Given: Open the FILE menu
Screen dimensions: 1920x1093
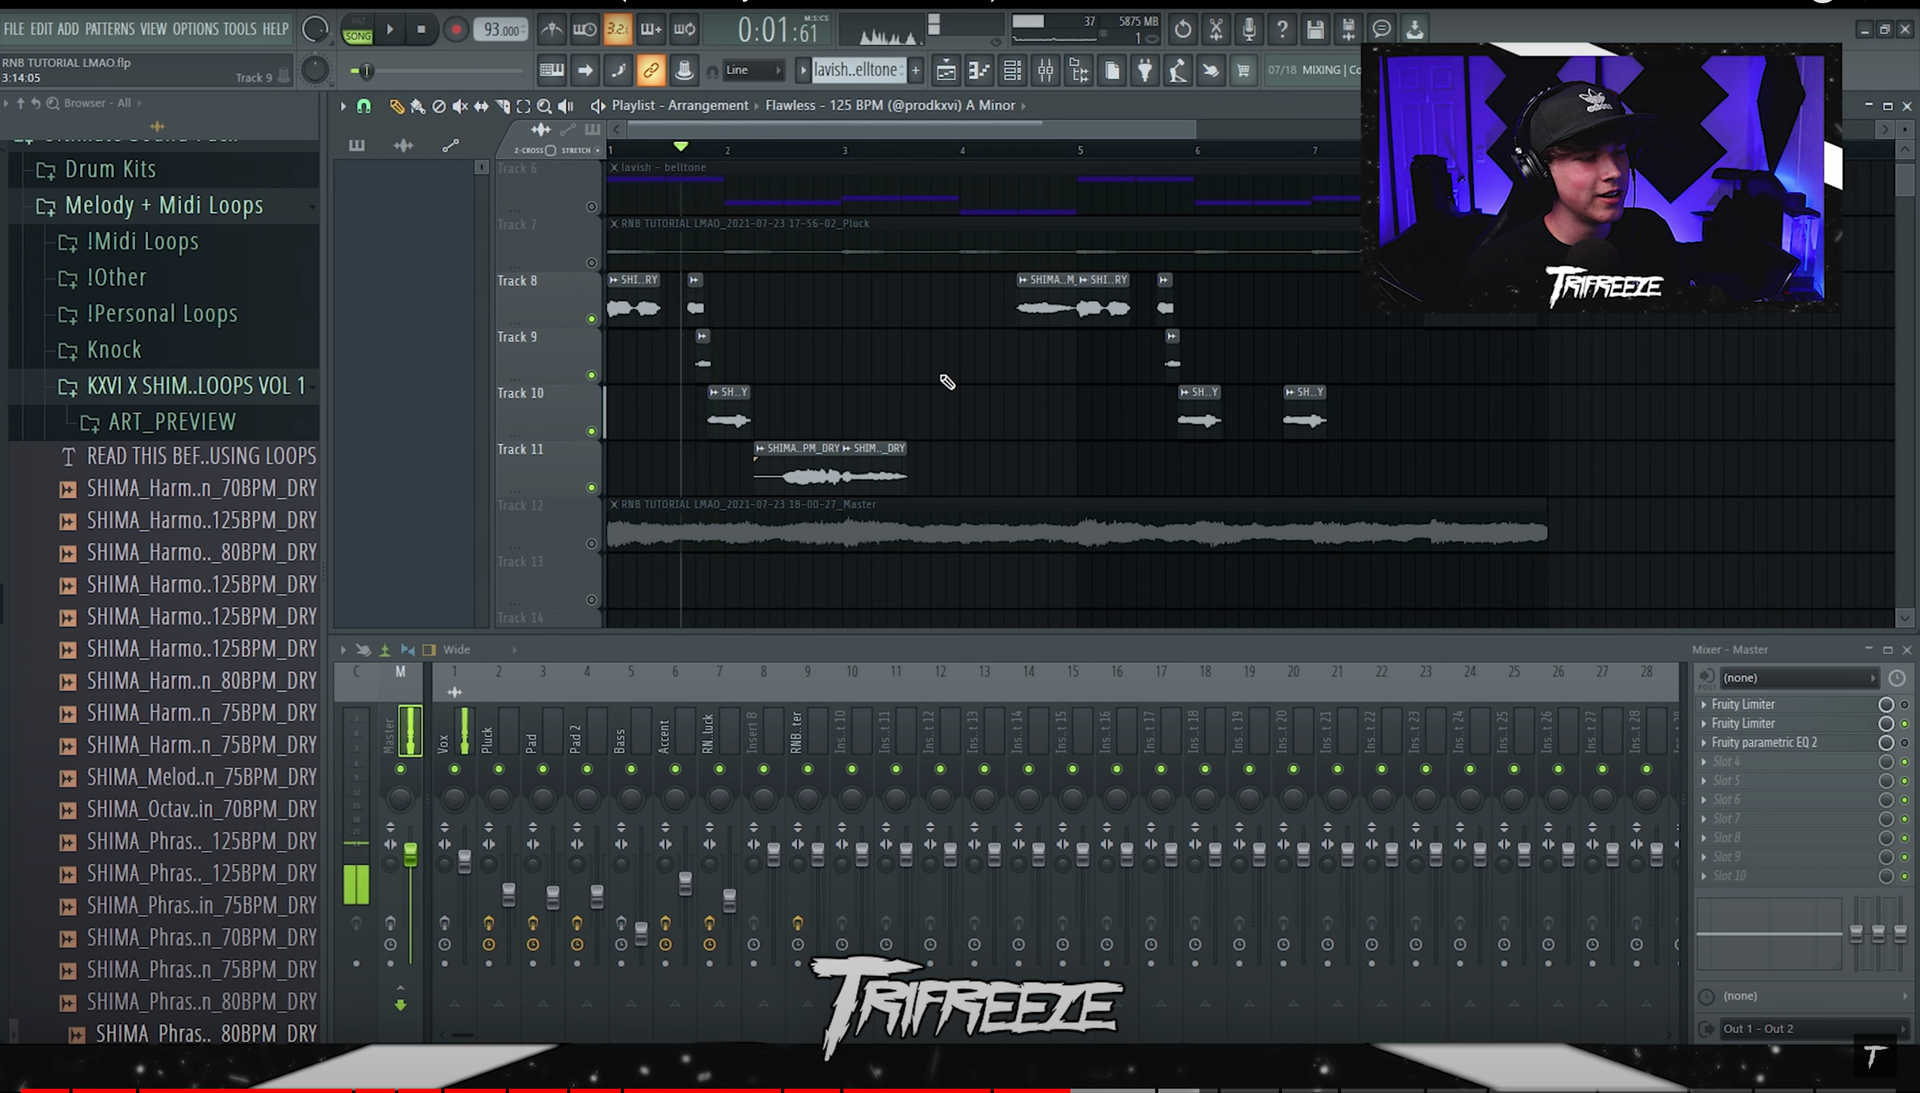Looking at the screenshot, I should pyautogui.click(x=14, y=29).
